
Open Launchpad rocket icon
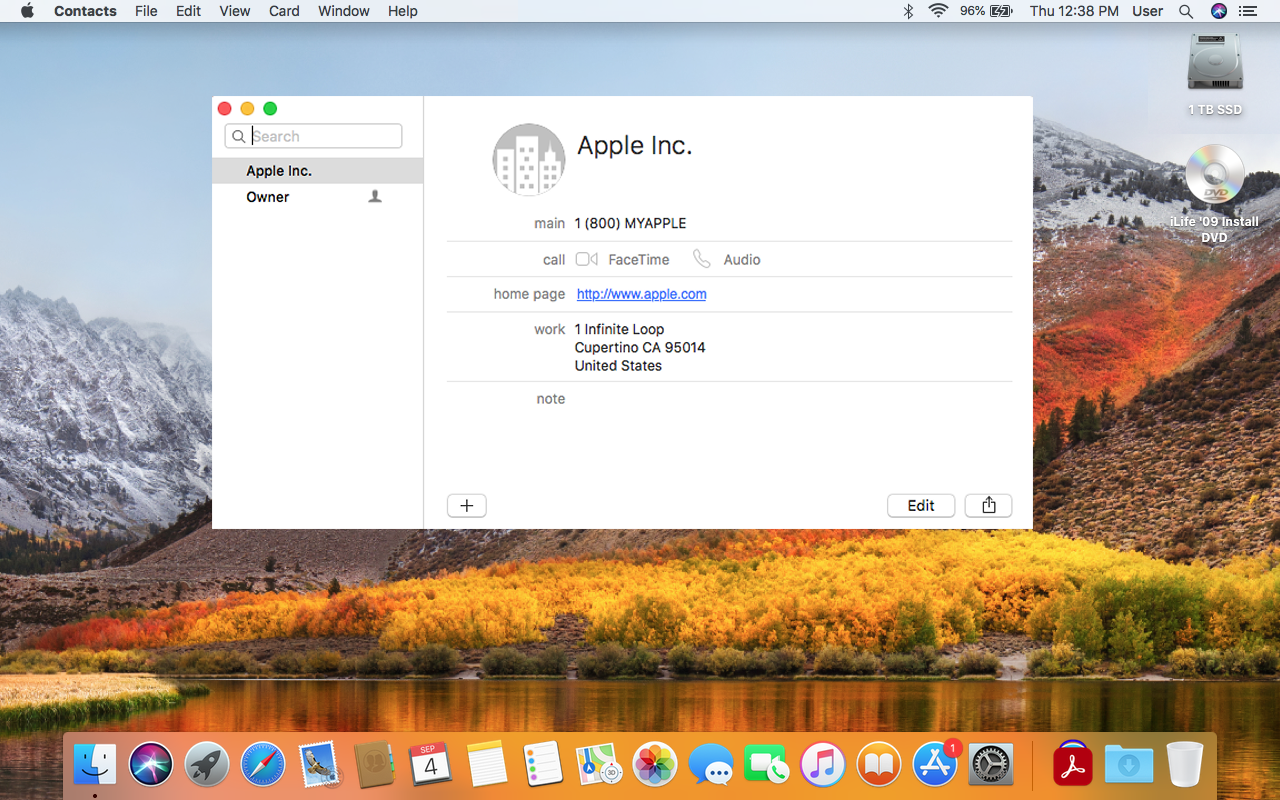click(207, 766)
